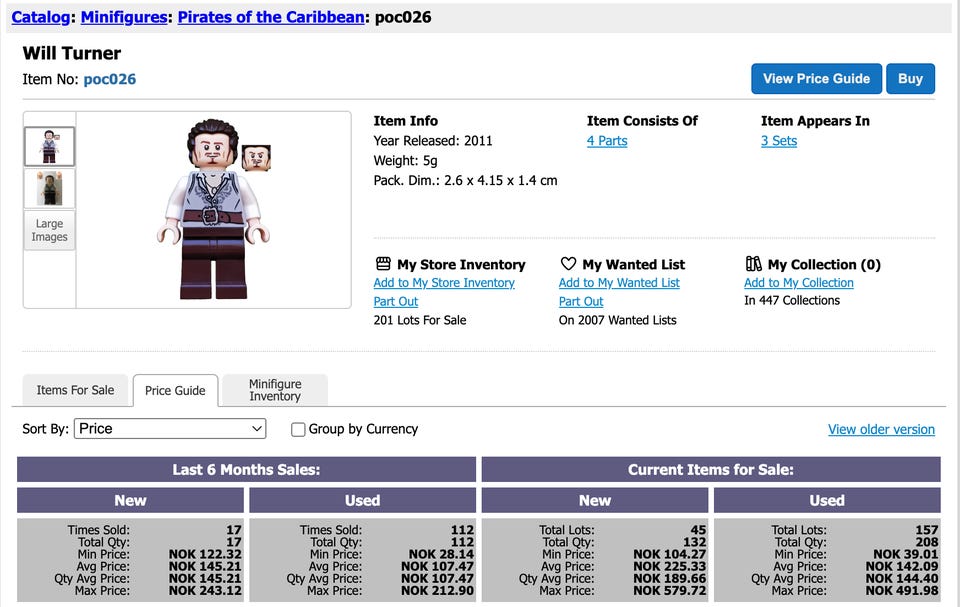Click the View older version link
Image resolution: width=960 pixels, height=607 pixels.
(881, 429)
